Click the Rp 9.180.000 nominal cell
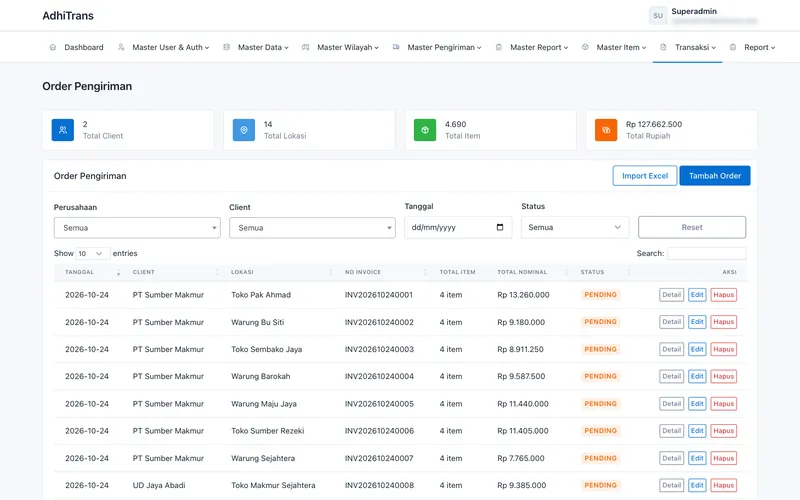 [x=521, y=322]
